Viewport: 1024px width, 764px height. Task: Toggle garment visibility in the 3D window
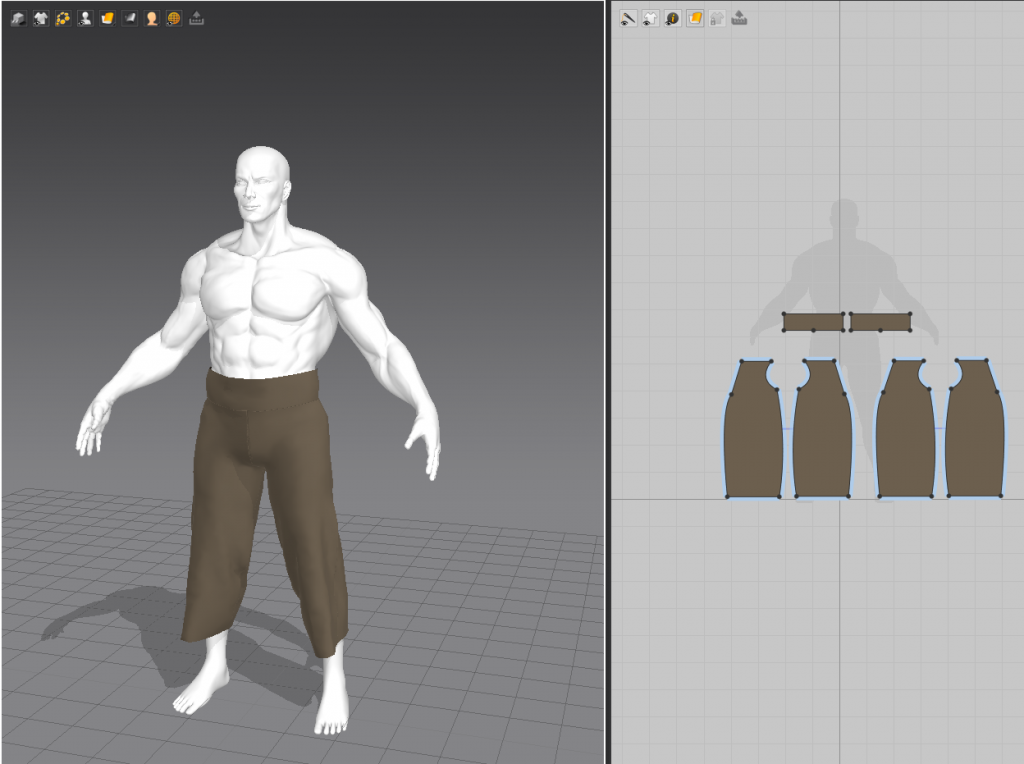(x=40, y=18)
